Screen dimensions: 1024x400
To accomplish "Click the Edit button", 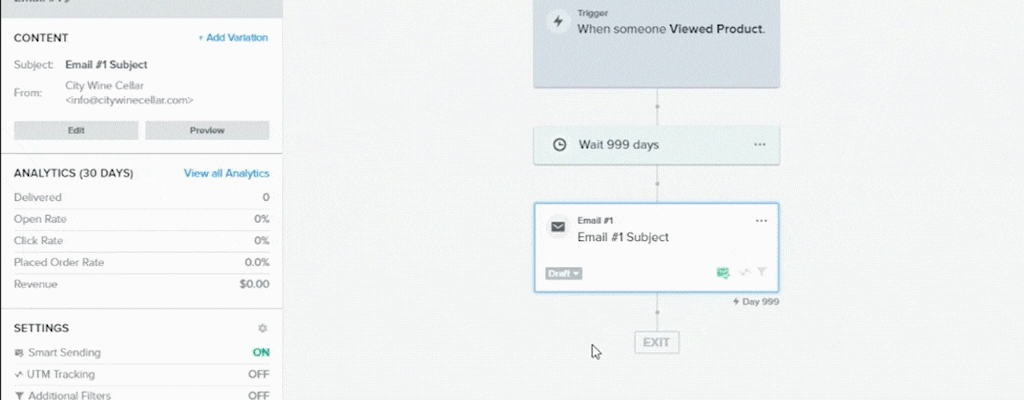I will point(76,130).
